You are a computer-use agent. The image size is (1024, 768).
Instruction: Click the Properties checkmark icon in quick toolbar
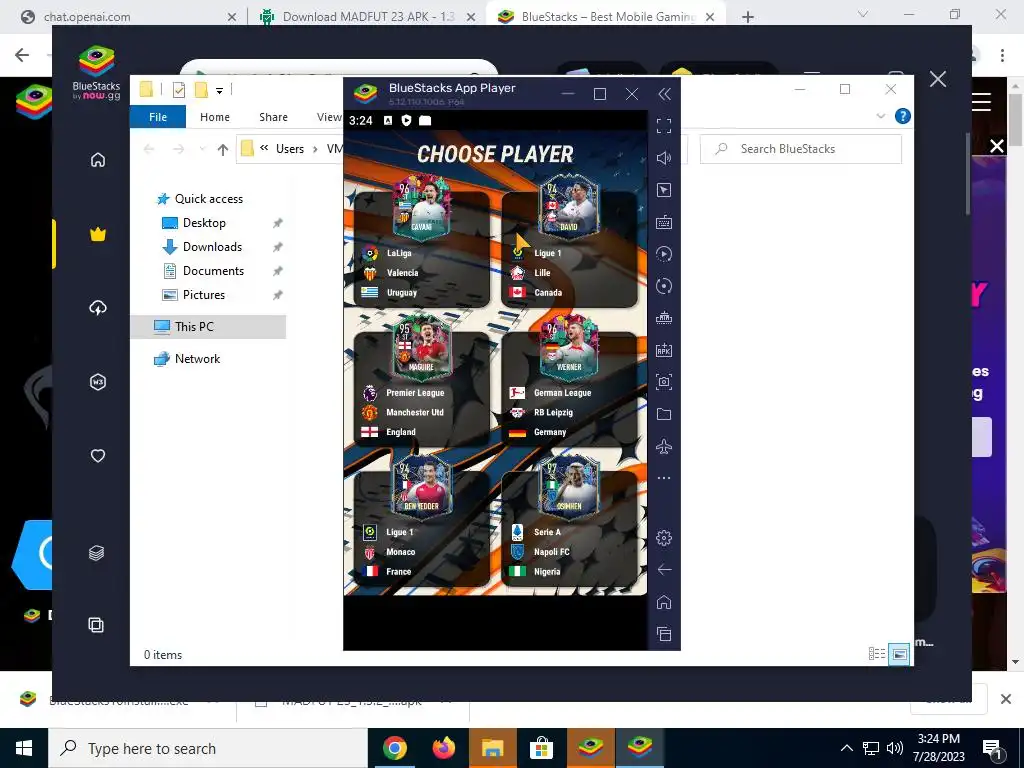[178, 90]
